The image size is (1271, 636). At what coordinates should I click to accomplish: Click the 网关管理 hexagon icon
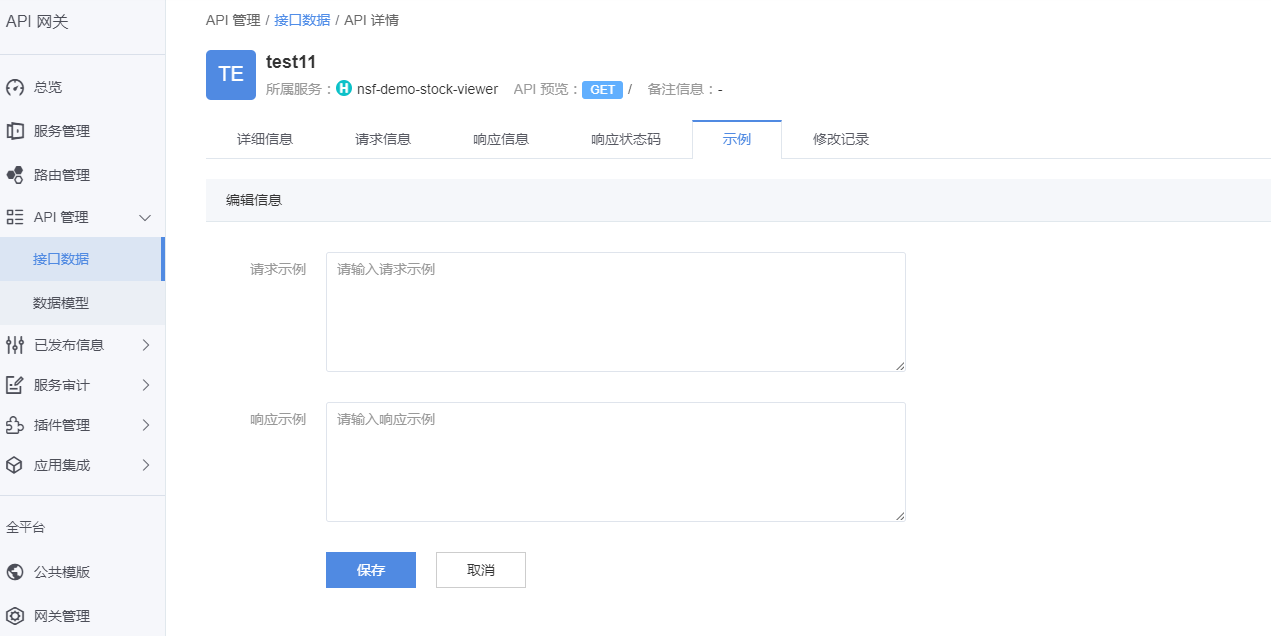15,616
